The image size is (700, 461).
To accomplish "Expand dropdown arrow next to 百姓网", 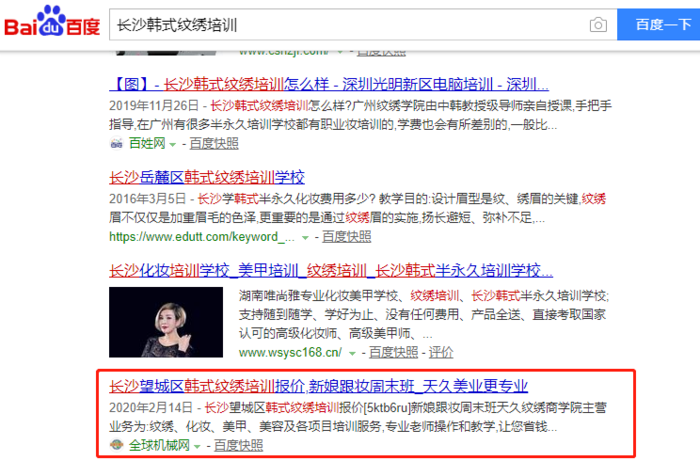I will coord(172,144).
